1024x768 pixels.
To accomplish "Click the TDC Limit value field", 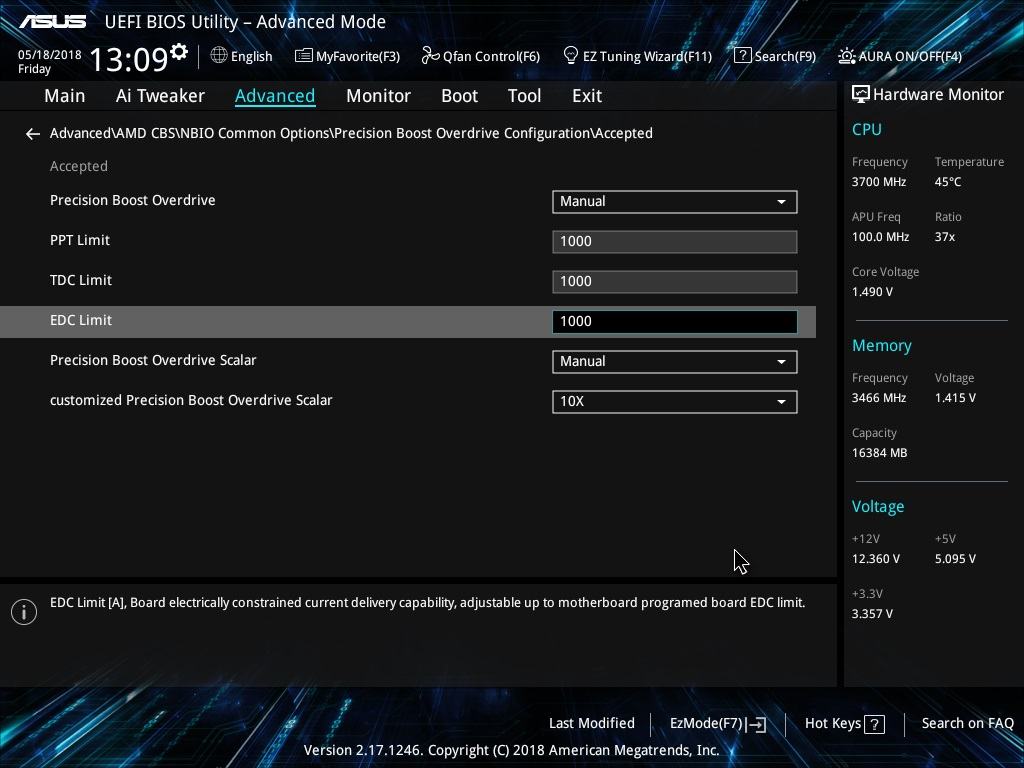I will (675, 281).
